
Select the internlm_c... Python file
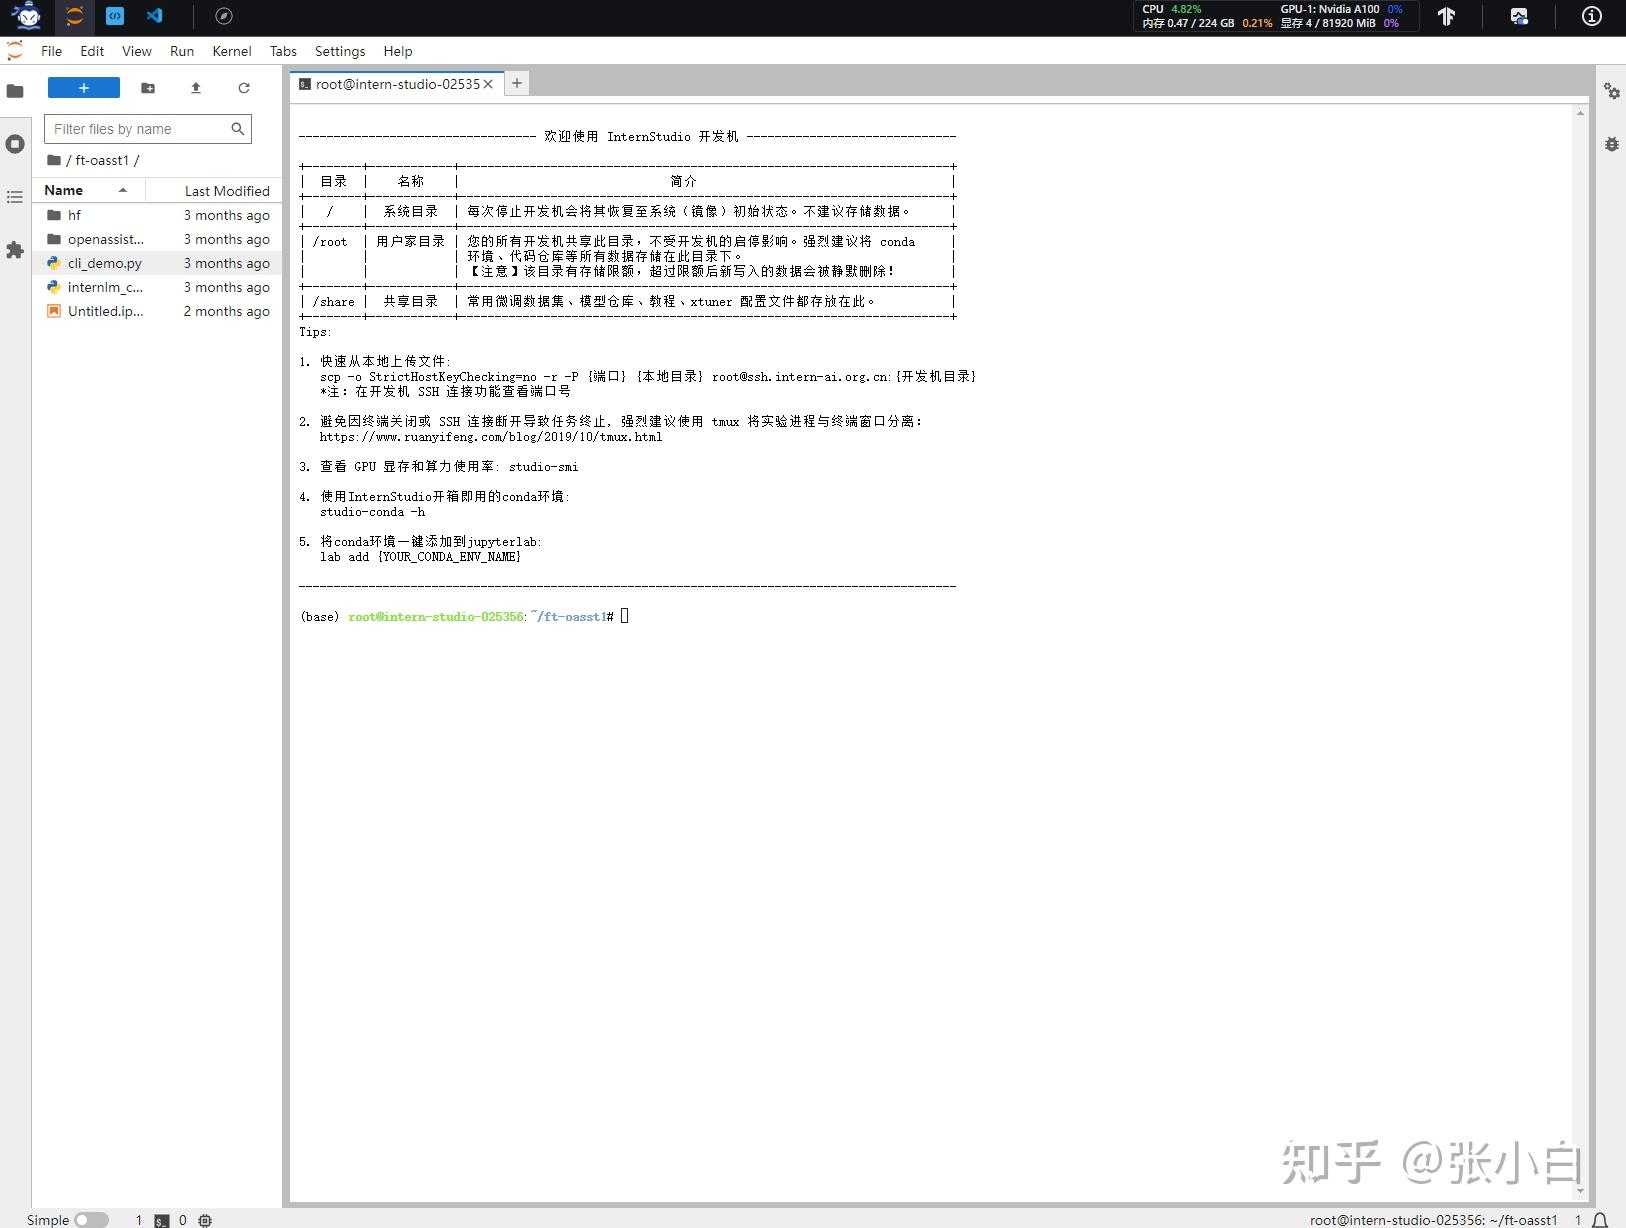(x=157, y=287)
